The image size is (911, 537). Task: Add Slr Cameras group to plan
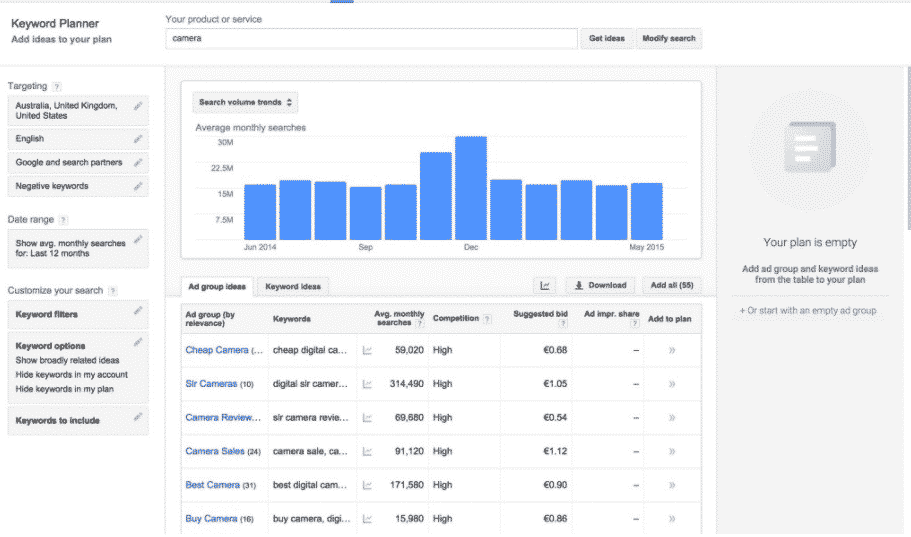(x=672, y=384)
